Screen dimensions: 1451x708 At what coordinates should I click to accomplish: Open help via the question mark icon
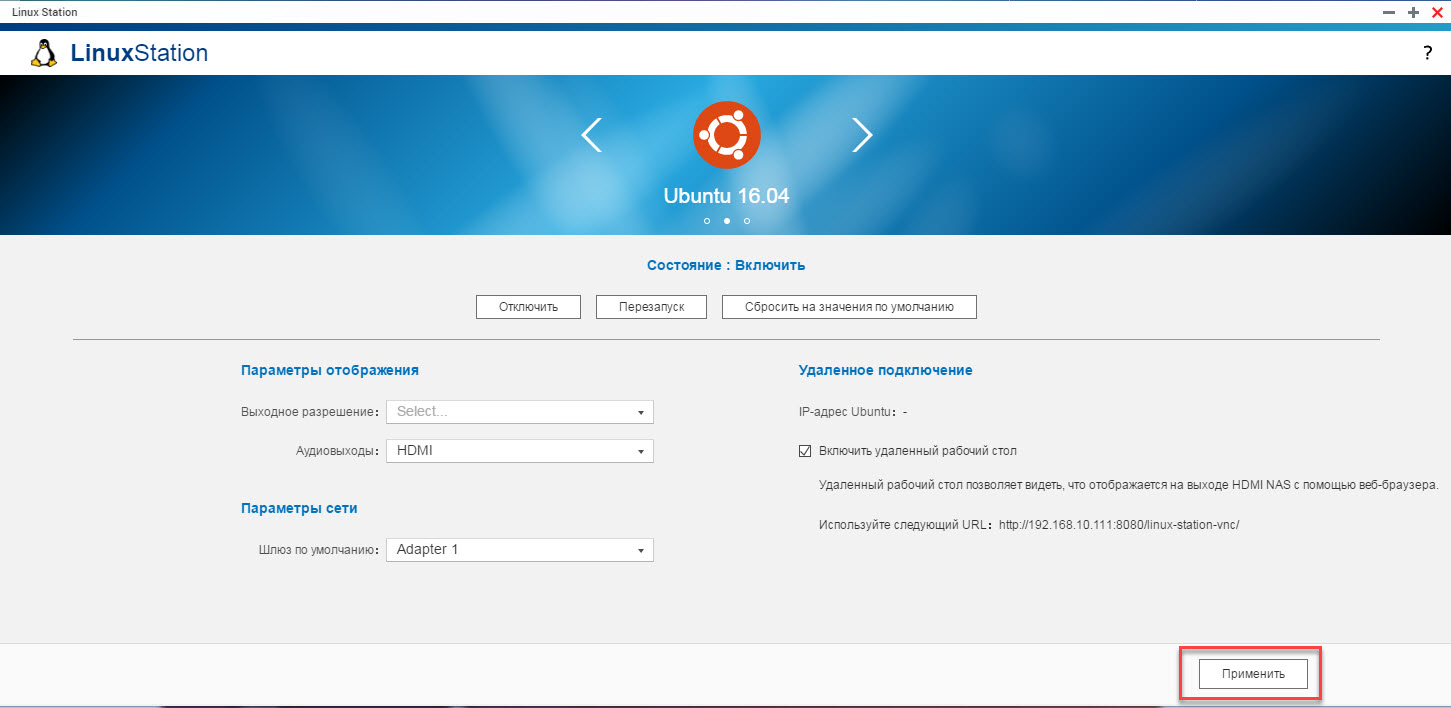(1428, 54)
